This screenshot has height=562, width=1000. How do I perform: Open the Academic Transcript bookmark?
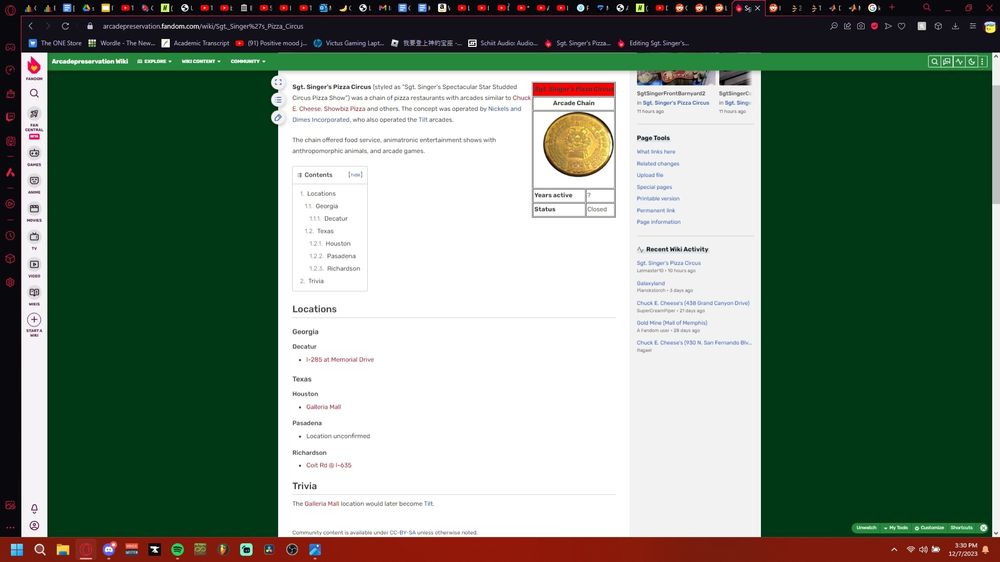195,43
